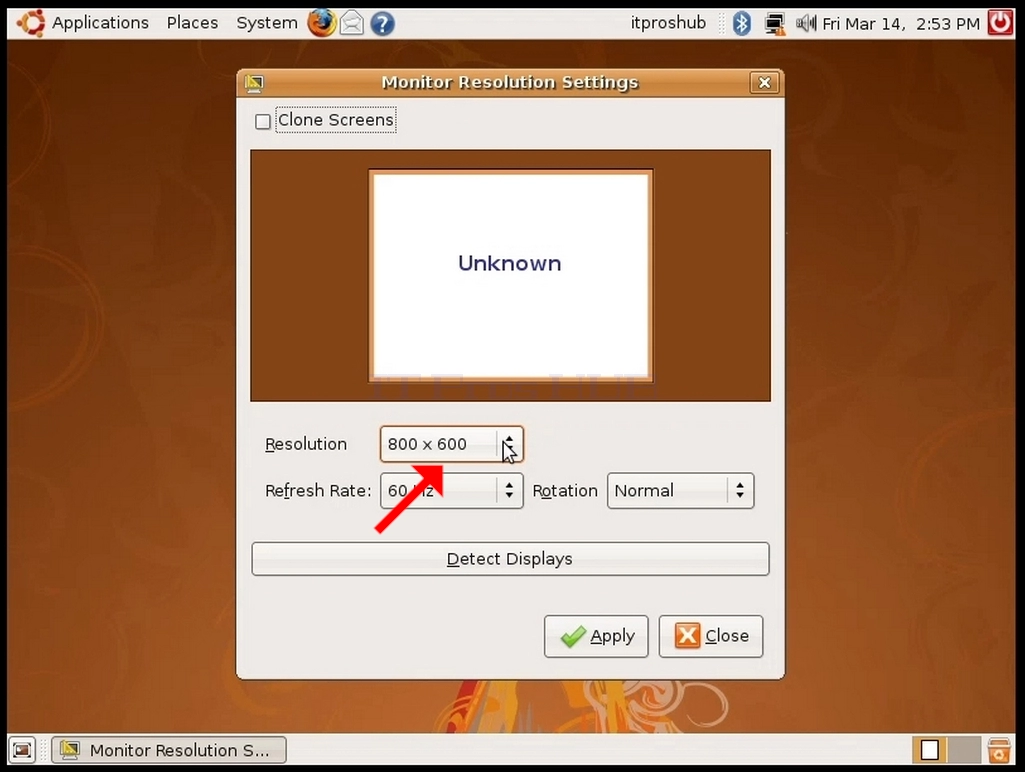1025x772 pixels.
Task: Expand the Refresh Rate dropdown
Action: 452,491
